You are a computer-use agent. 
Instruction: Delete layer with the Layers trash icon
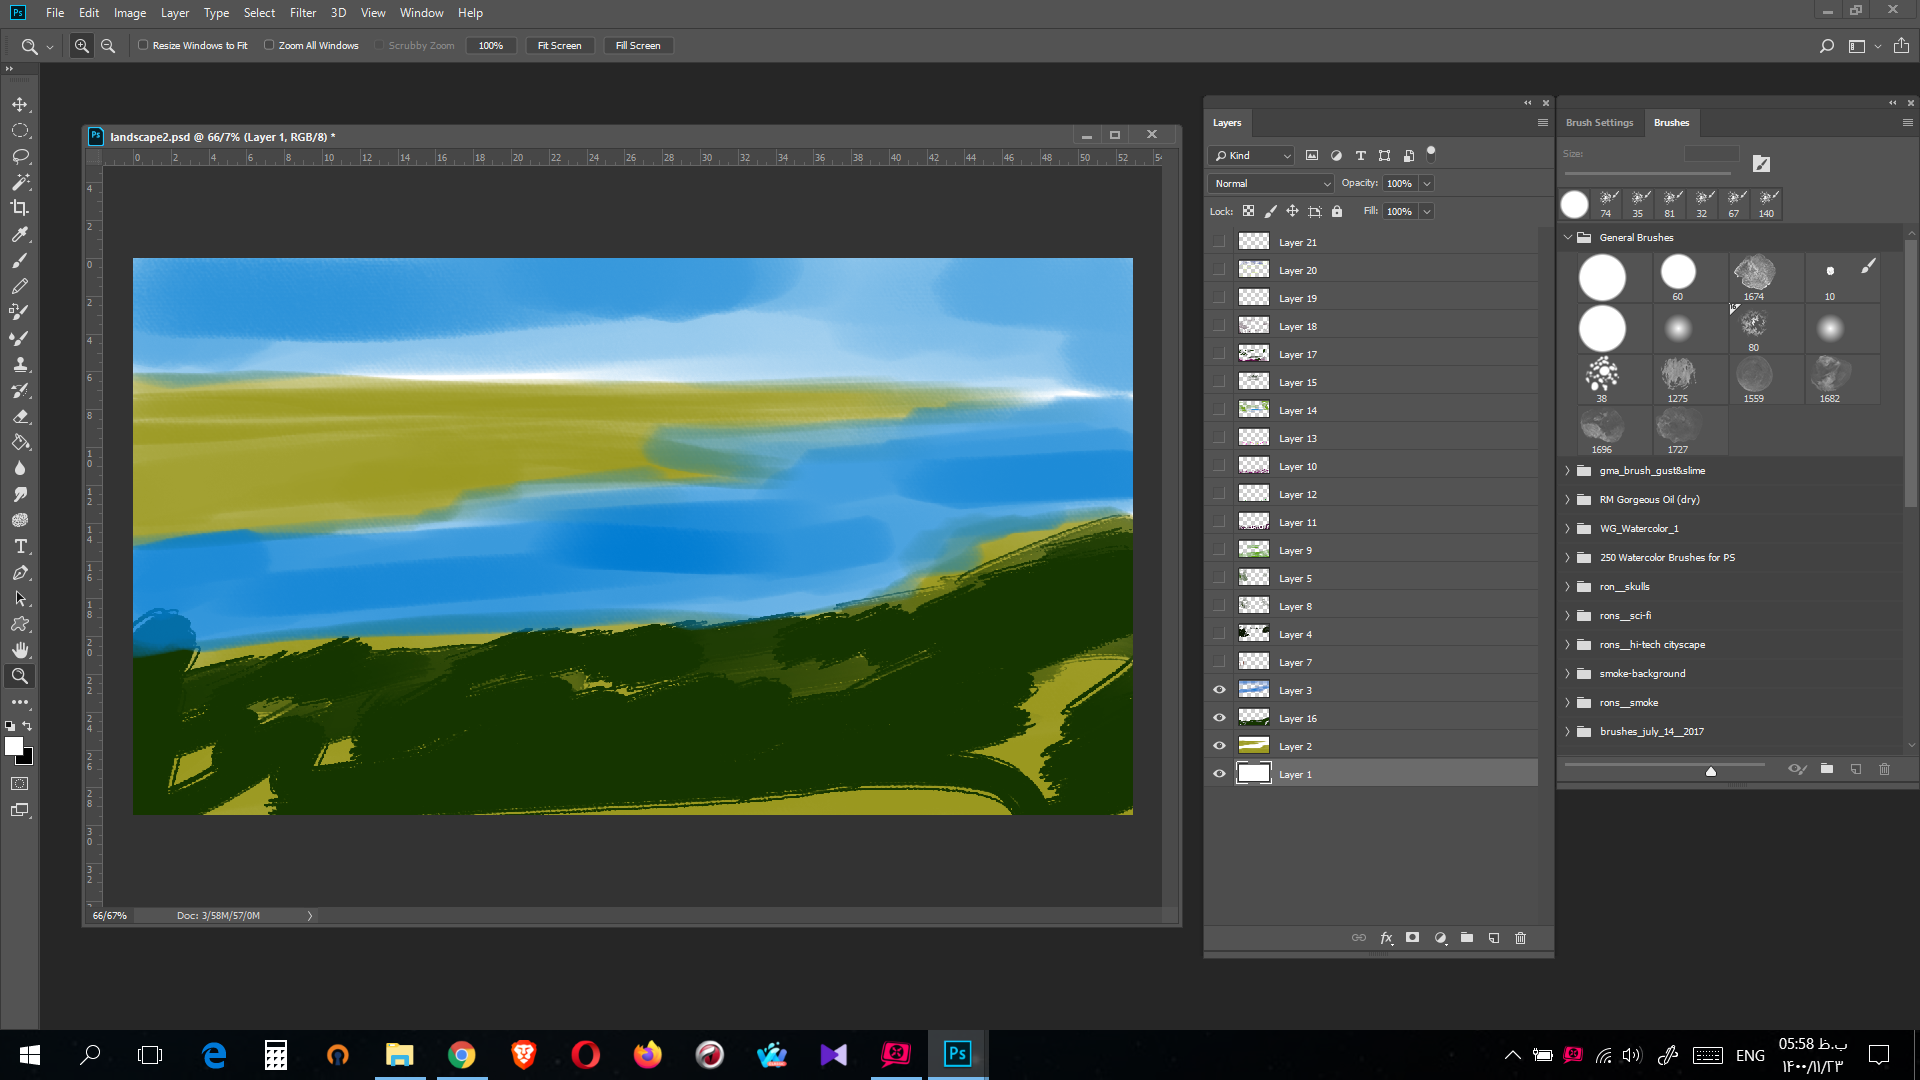coord(1521,938)
